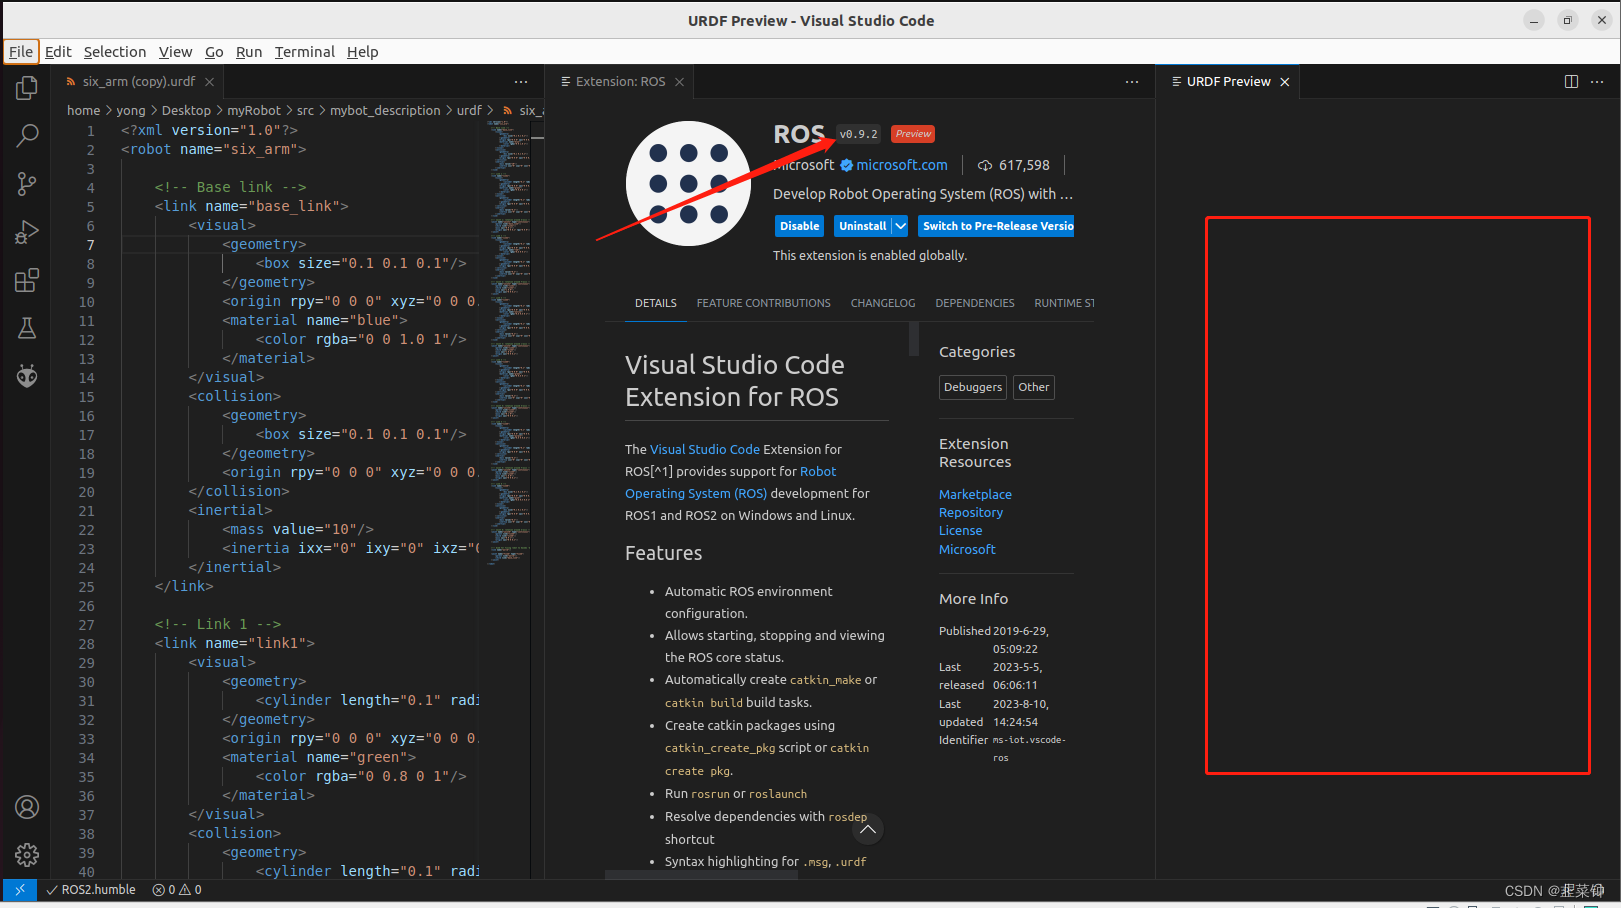Click the robot name="six_arm" code line
This screenshot has width=1621, height=908.
(x=213, y=150)
